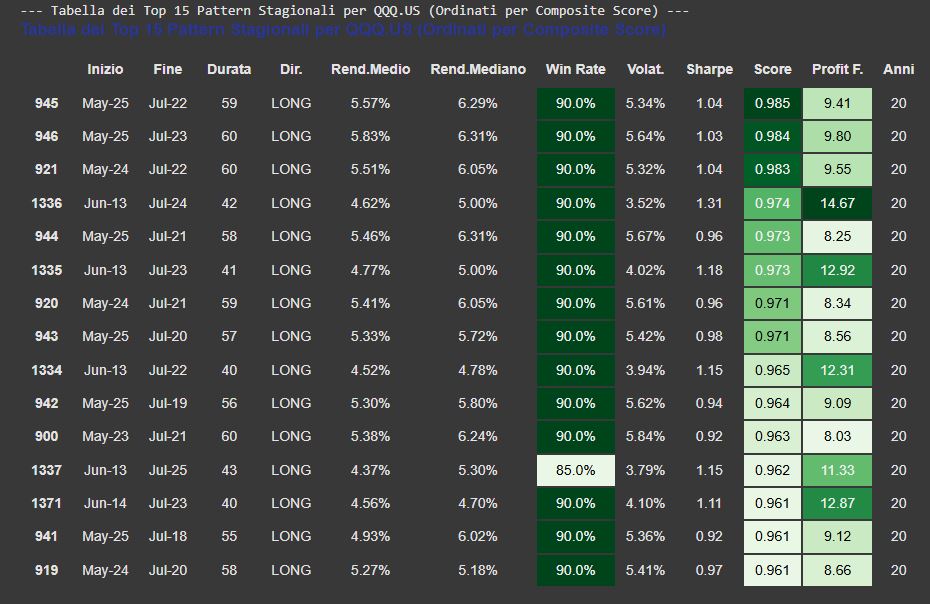
Task: Click the Score column header
Action: [x=772, y=69]
